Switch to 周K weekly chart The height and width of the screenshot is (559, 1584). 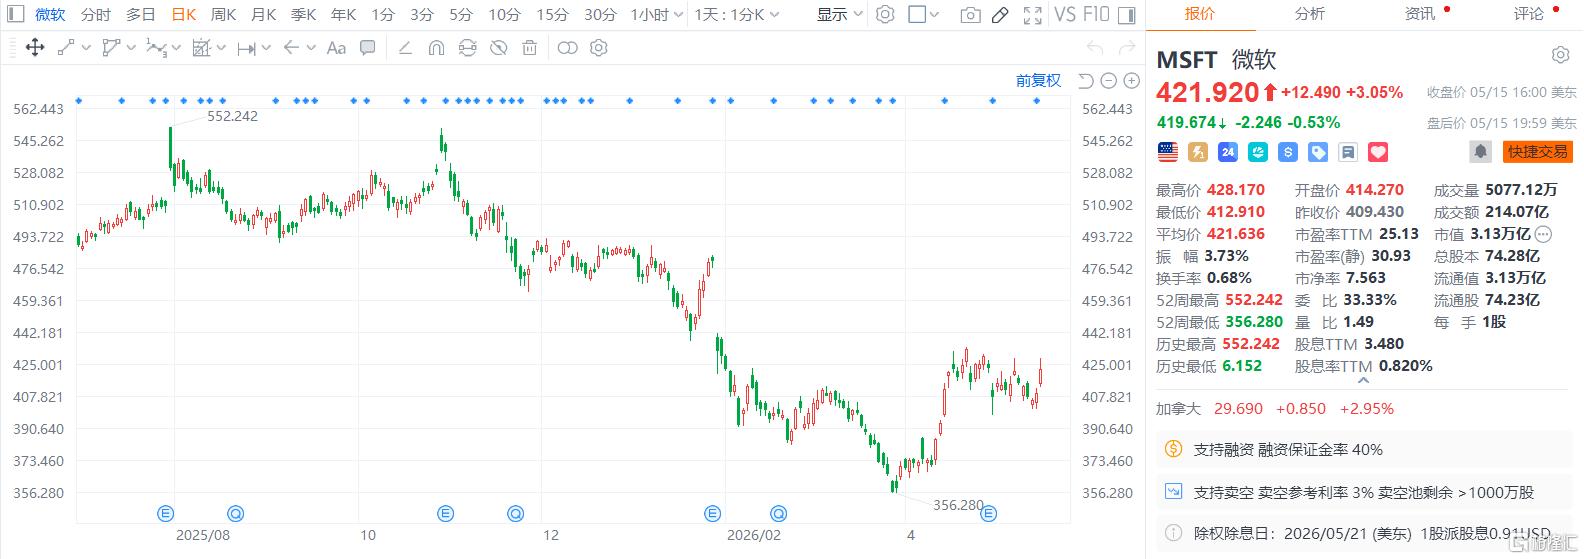(x=223, y=14)
